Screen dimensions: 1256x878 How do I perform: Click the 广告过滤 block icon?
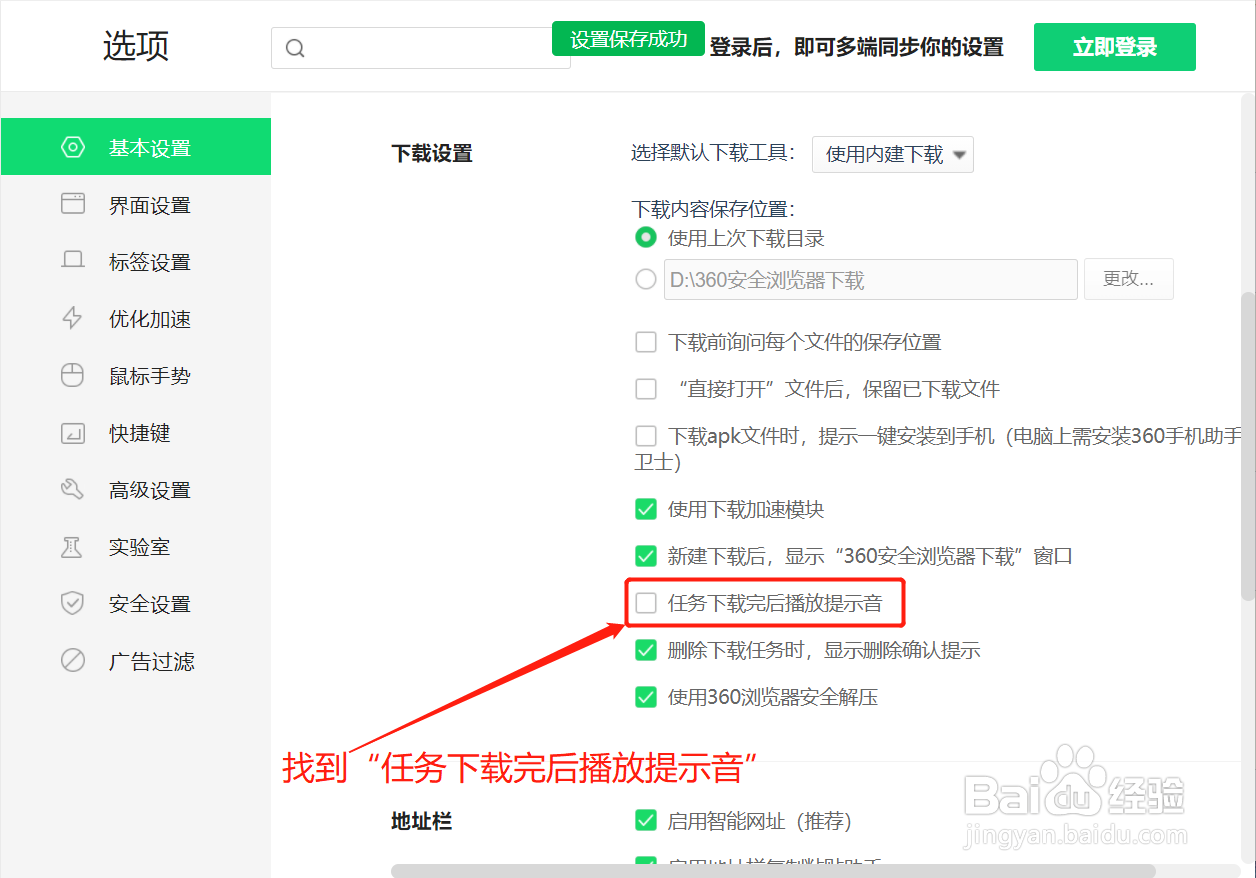[73, 661]
